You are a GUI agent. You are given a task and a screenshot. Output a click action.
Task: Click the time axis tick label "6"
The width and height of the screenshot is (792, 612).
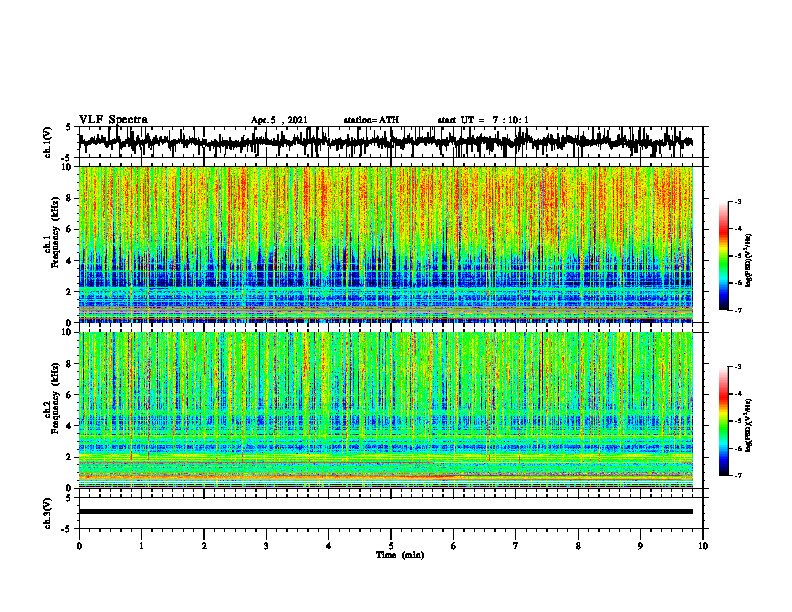pyautogui.click(x=454, y=546)
